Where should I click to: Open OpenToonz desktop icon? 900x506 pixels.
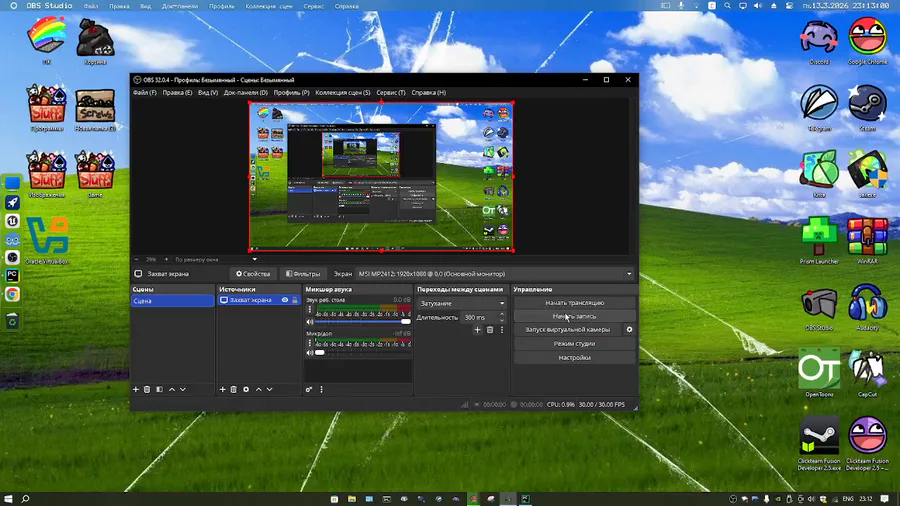coord(819,373)
